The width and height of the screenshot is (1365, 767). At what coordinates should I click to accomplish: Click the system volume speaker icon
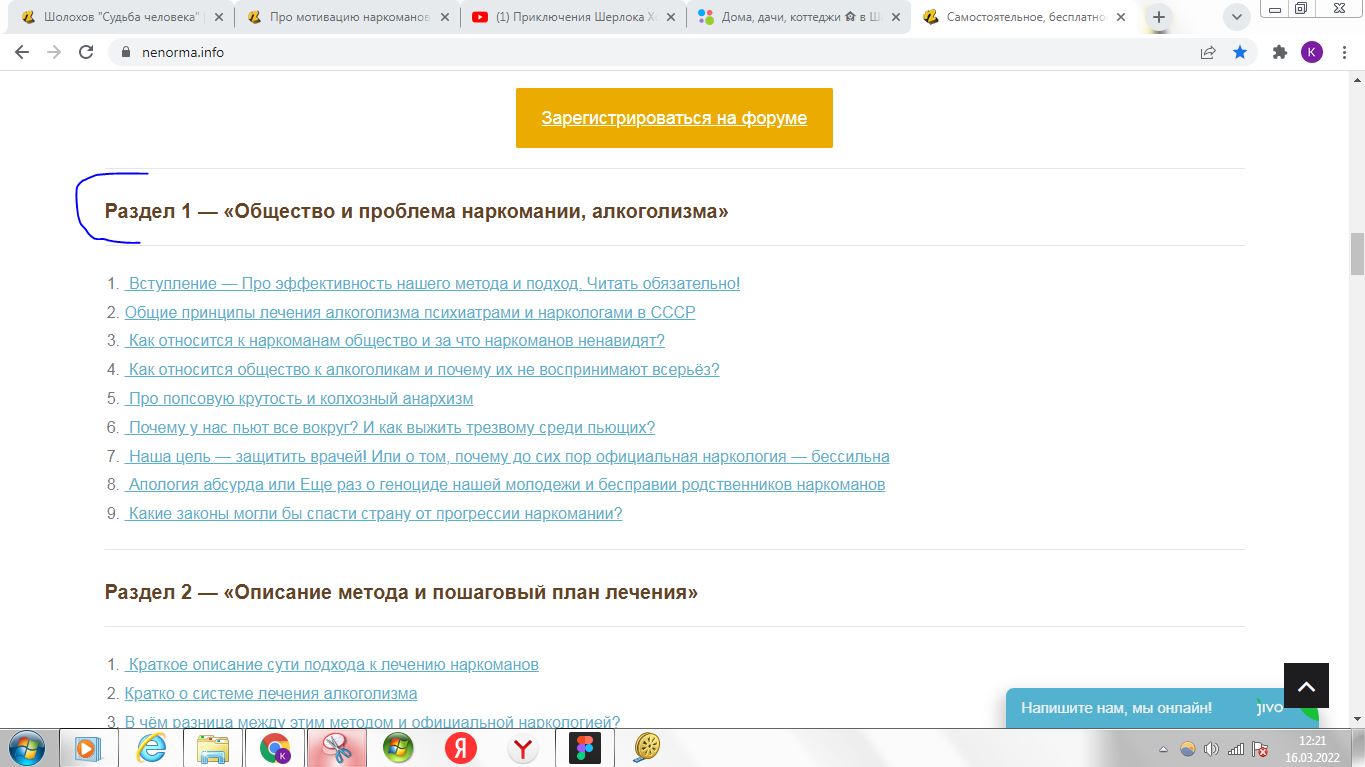click(x=1211, y=749)
